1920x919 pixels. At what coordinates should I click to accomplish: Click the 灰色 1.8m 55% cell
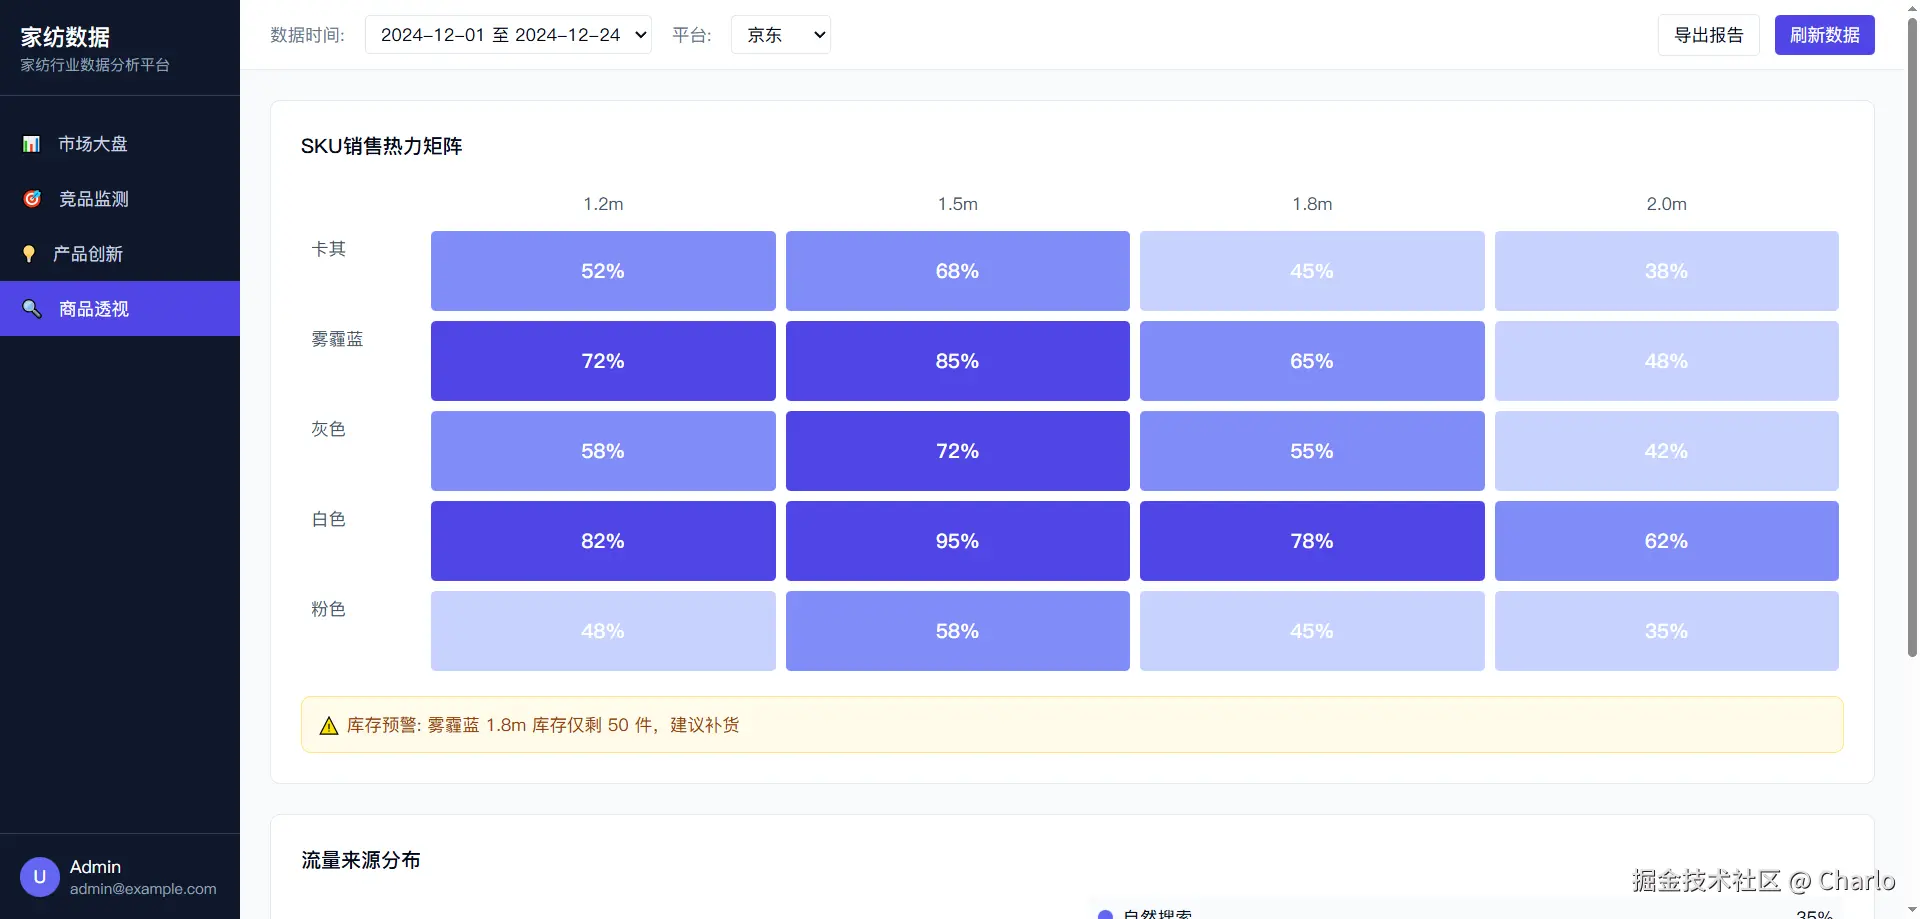1312,451
